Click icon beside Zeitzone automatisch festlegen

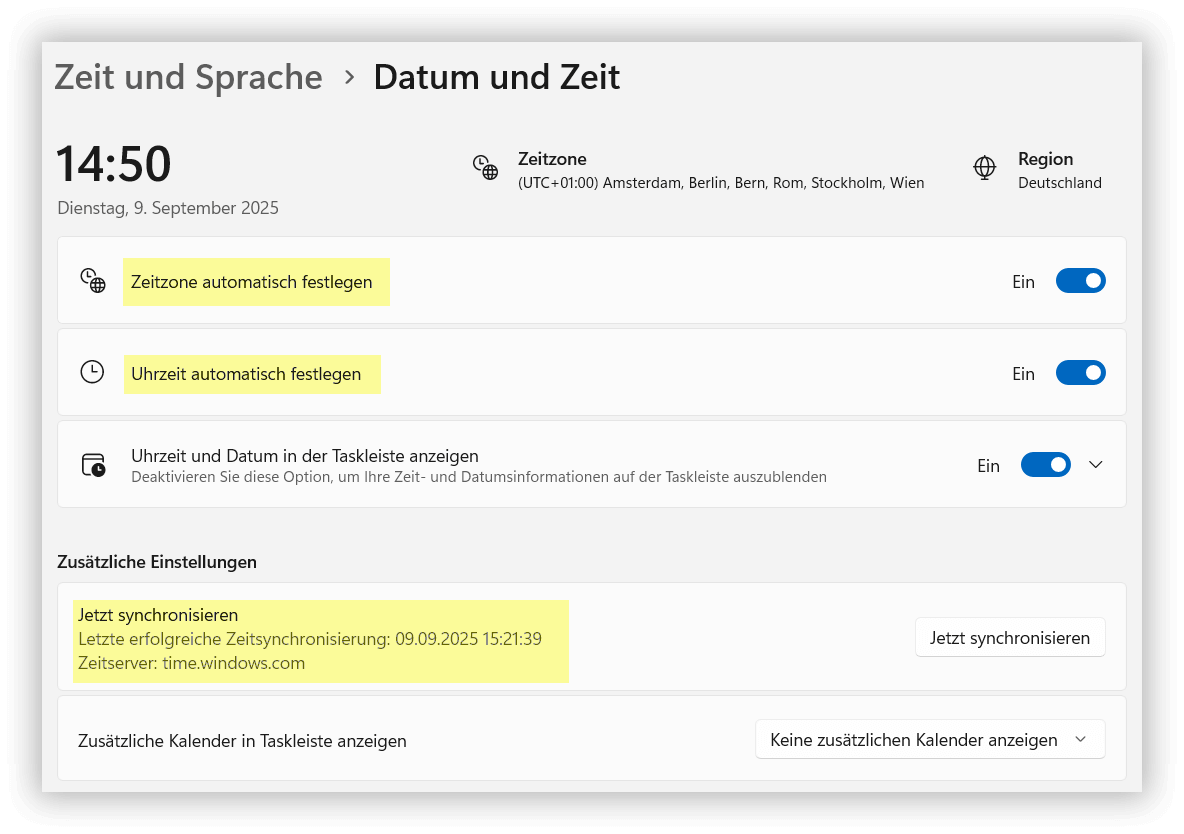tap(93, 281)
